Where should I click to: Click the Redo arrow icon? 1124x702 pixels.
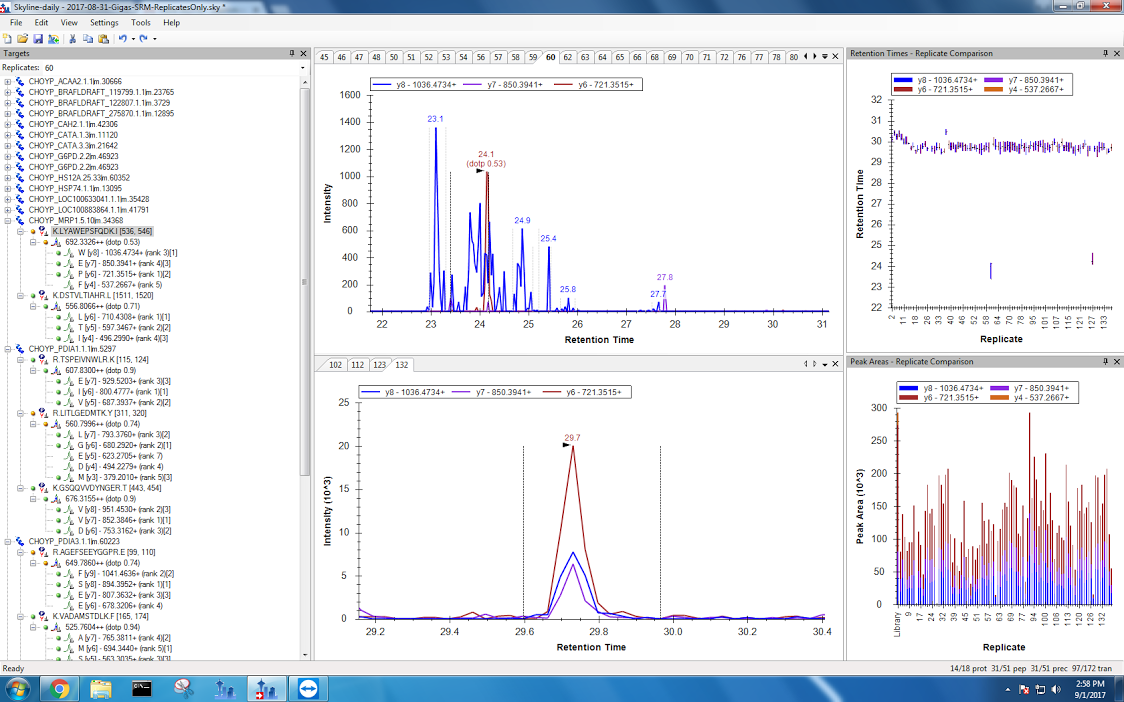(x=144, y=38)
